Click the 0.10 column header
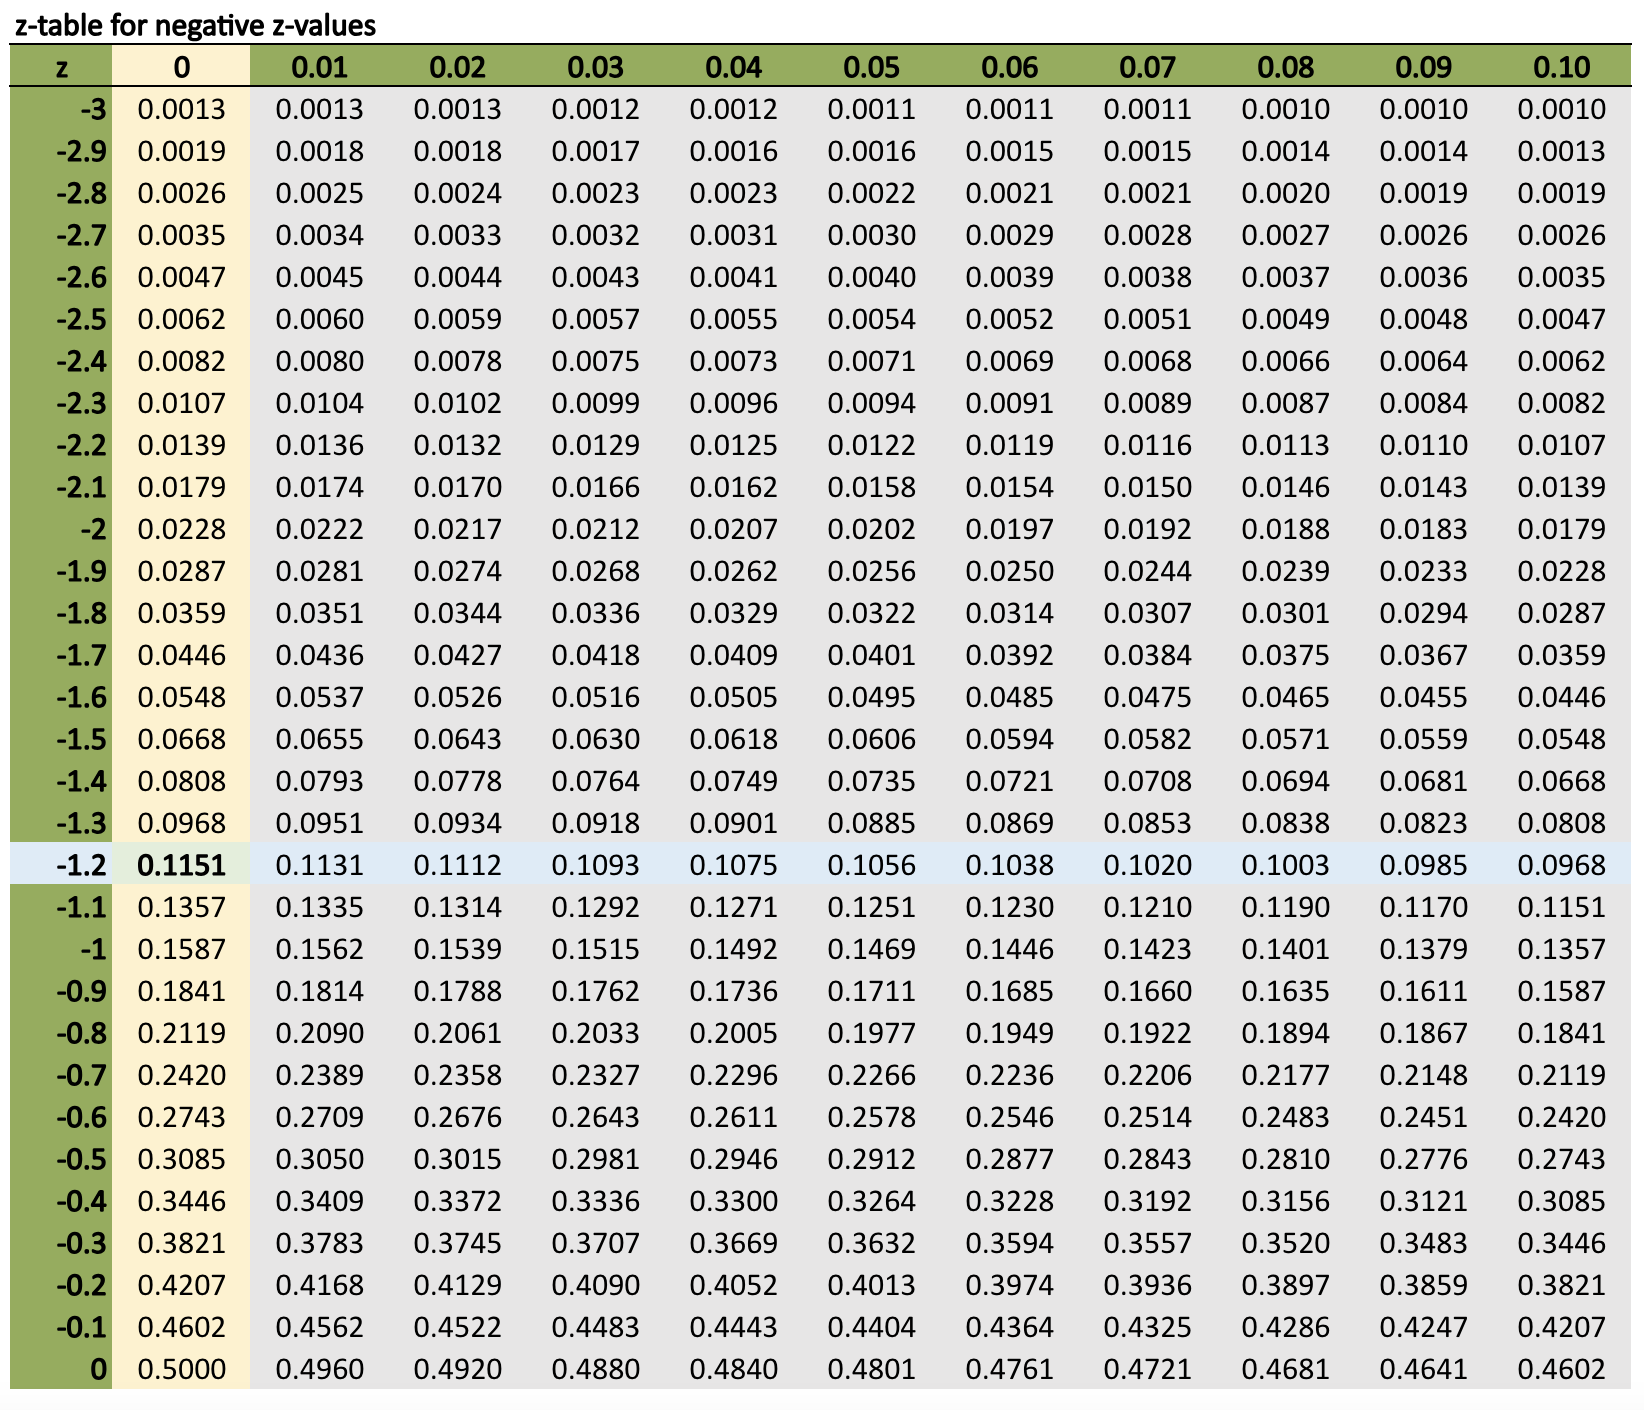1644x1410 pixels. coord(1561,67)
